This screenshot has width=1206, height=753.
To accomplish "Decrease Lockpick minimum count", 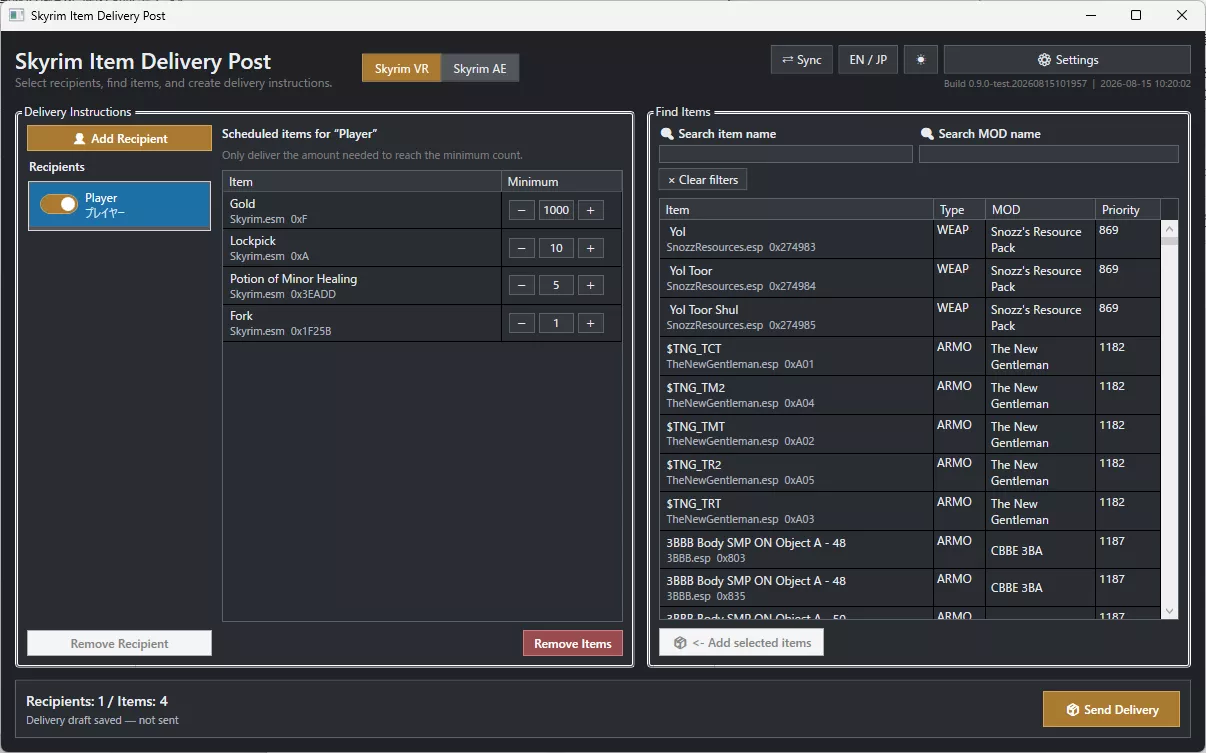I will [x=522, y=248].
